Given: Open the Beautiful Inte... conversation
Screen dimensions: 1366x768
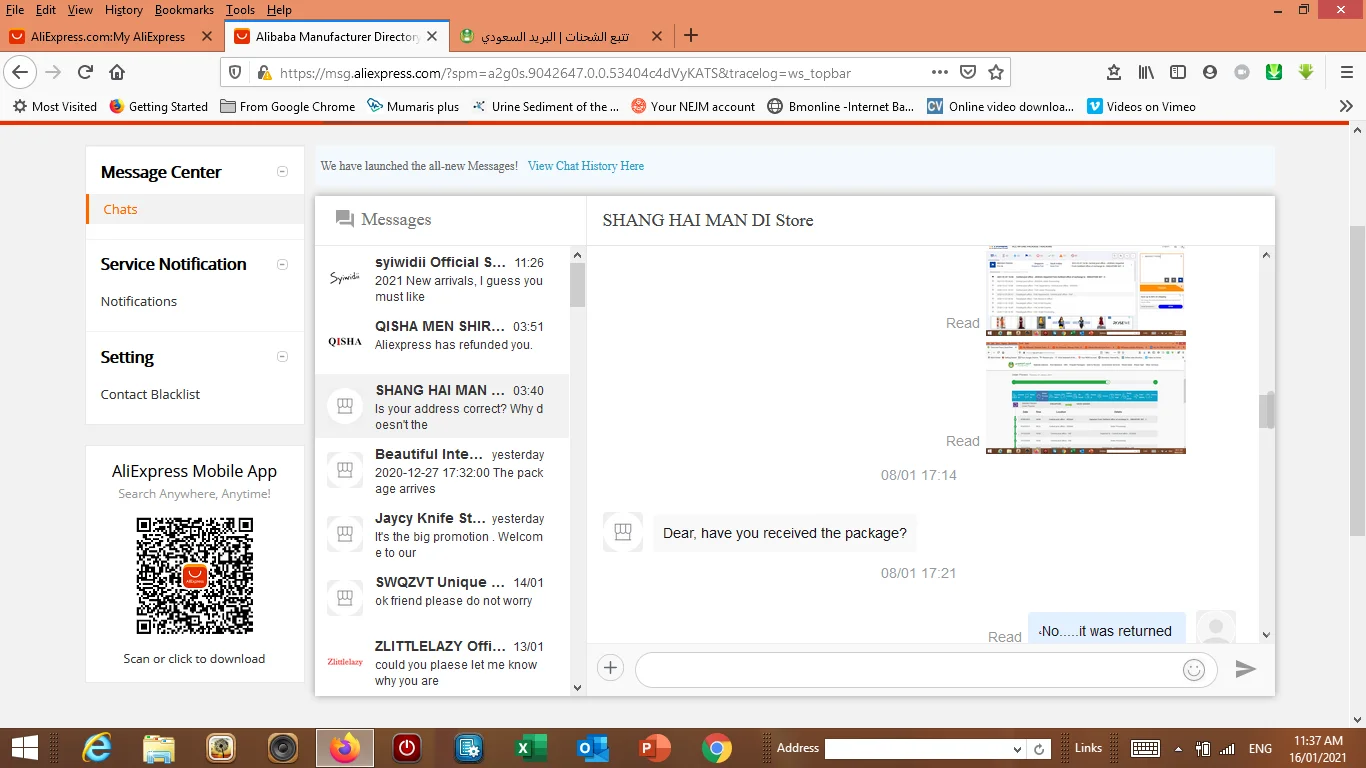Looking at the screenshot, I should (x=442, y=470).
